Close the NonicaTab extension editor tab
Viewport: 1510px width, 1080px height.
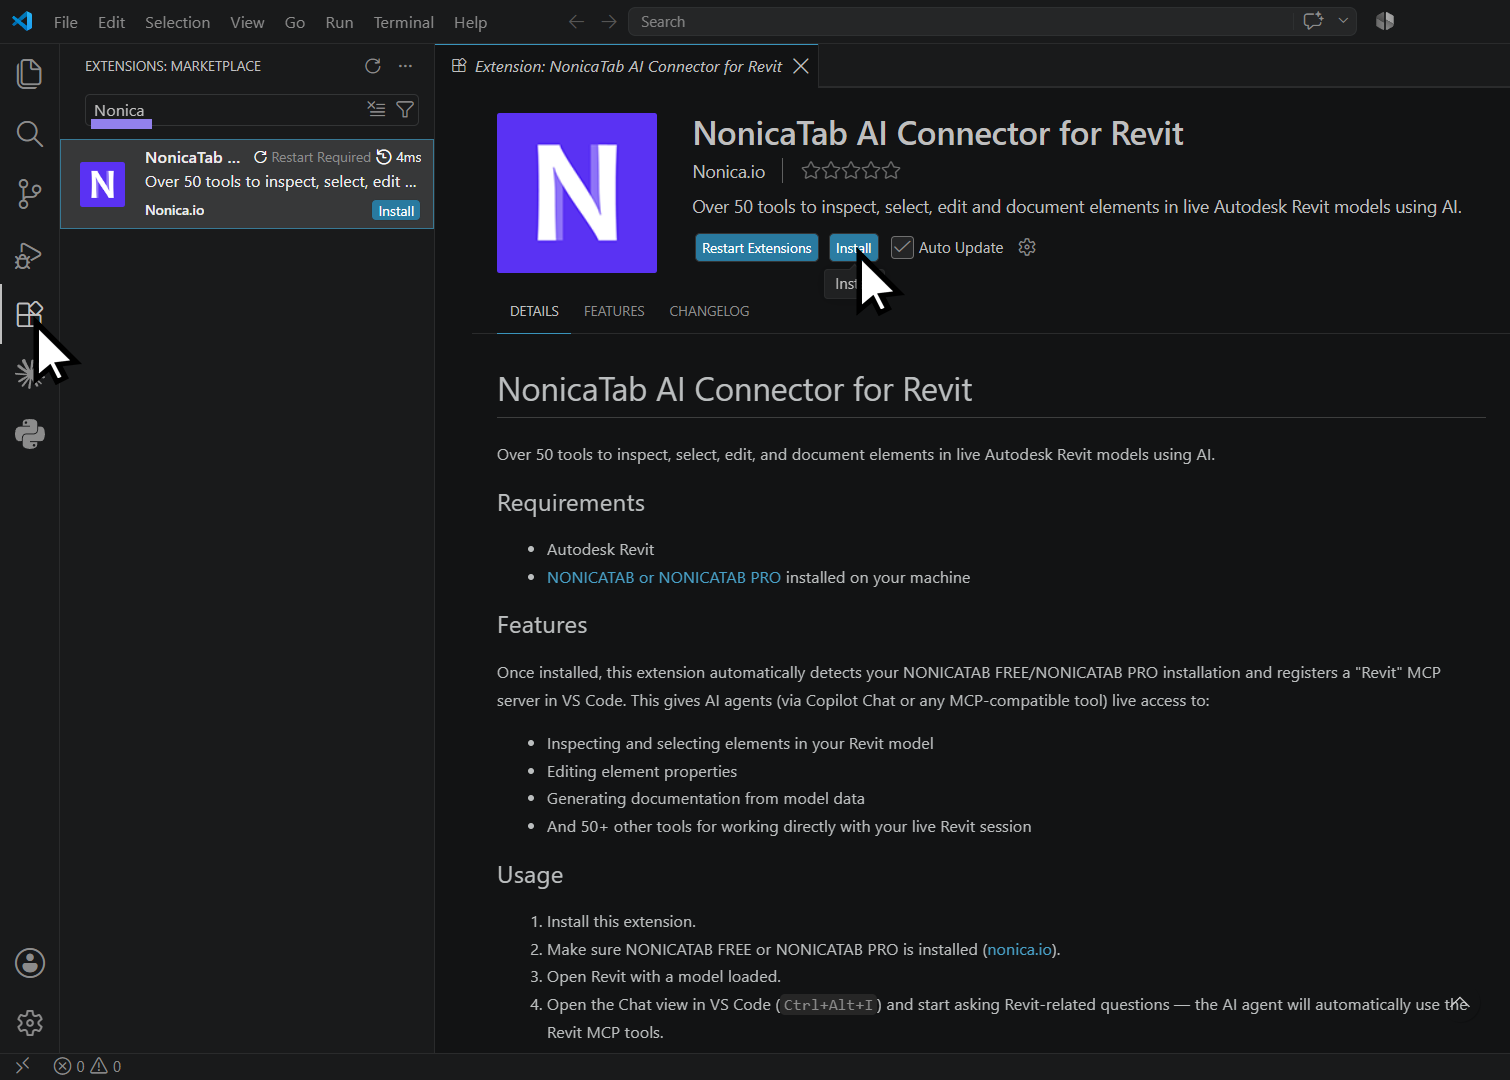801,66
